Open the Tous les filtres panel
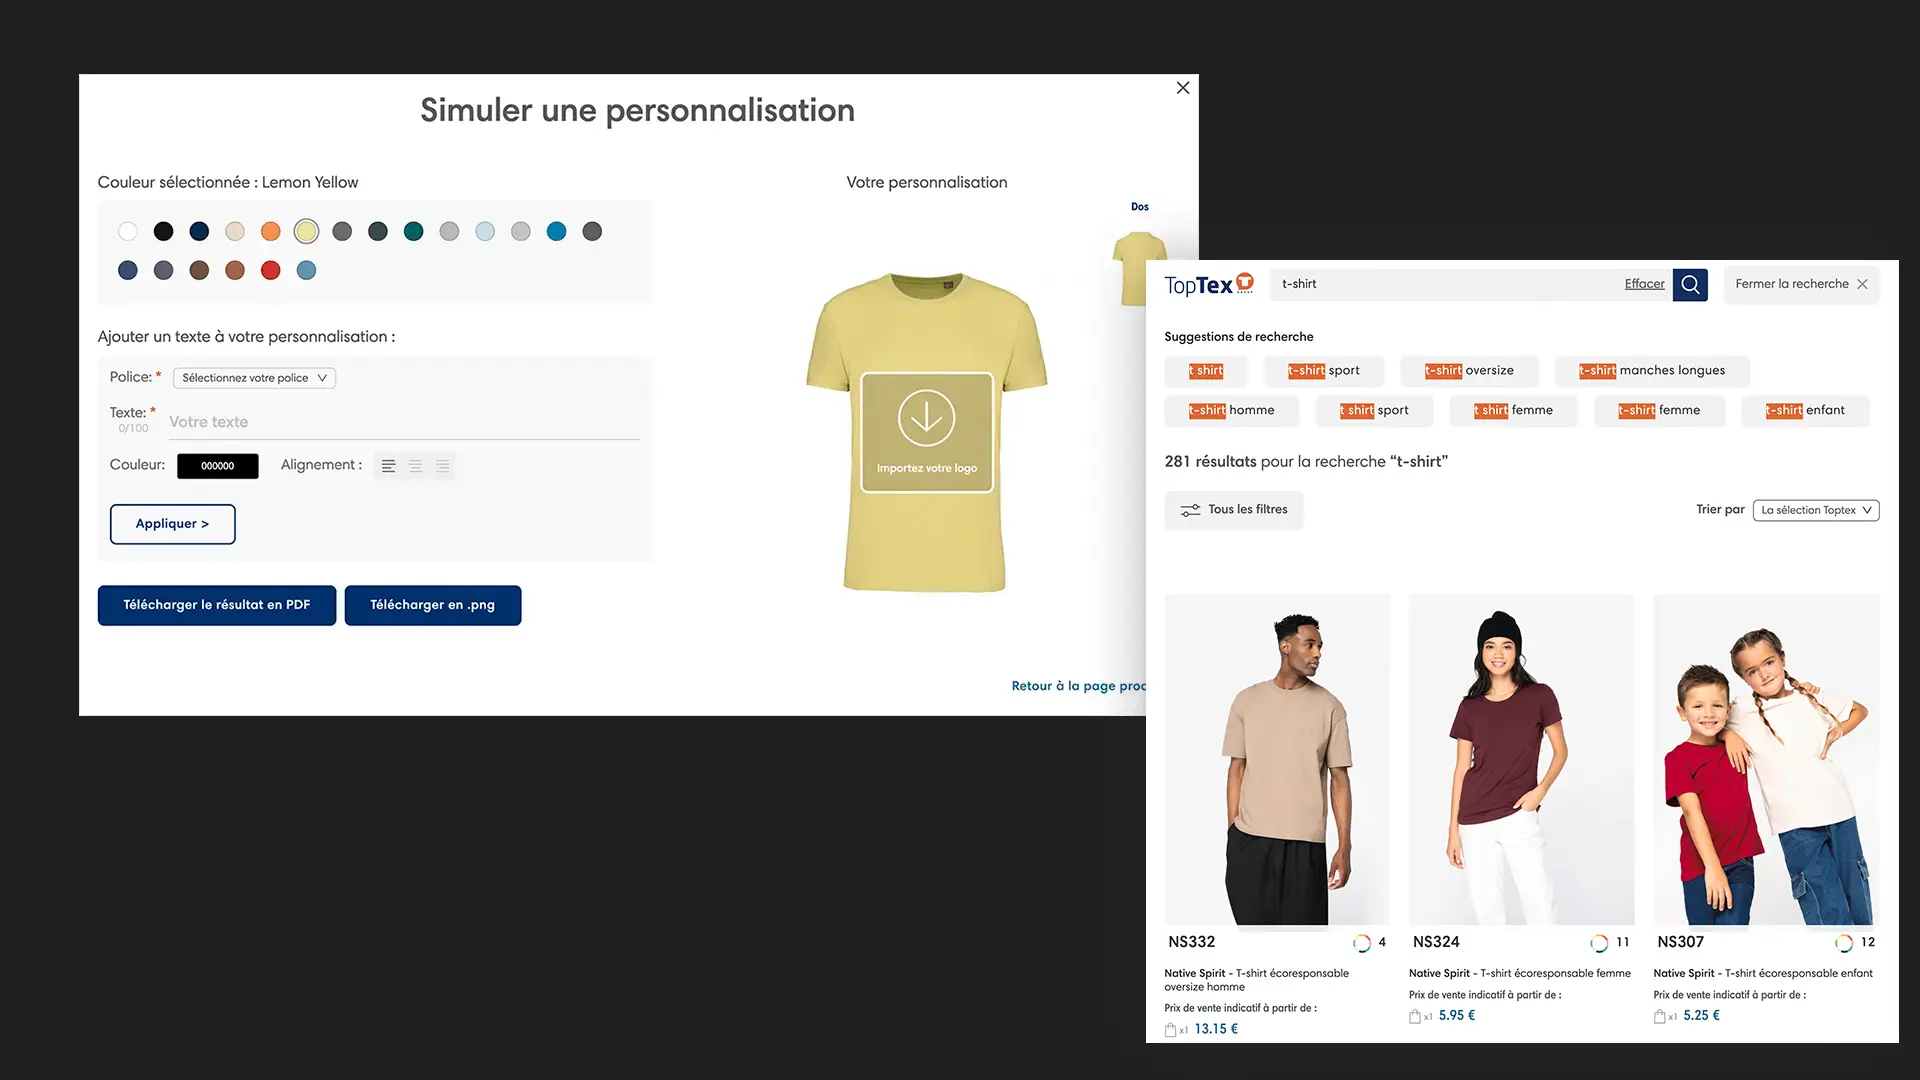Screen dimensions: 1920x1080 click(1234, 510)
